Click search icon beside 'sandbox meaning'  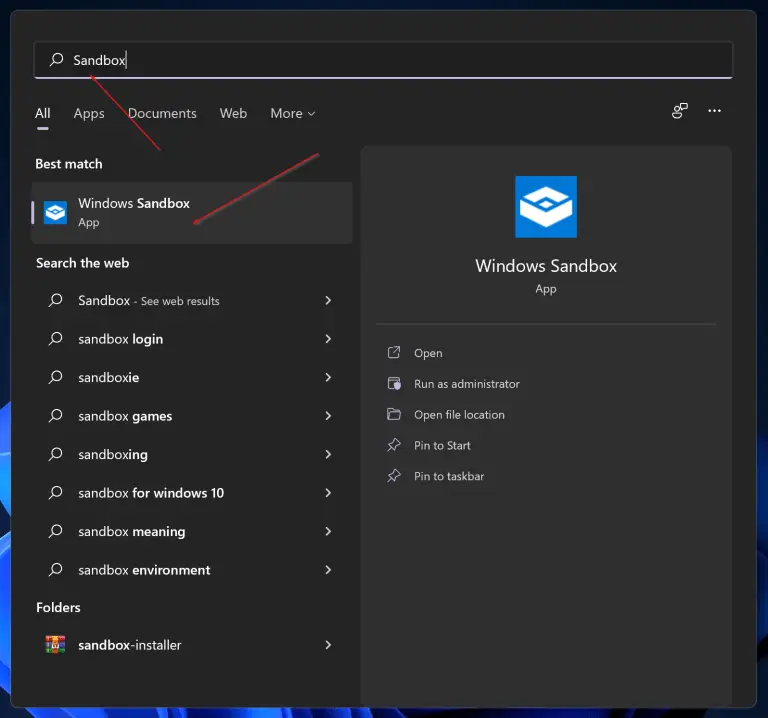(x=55, y=531)
